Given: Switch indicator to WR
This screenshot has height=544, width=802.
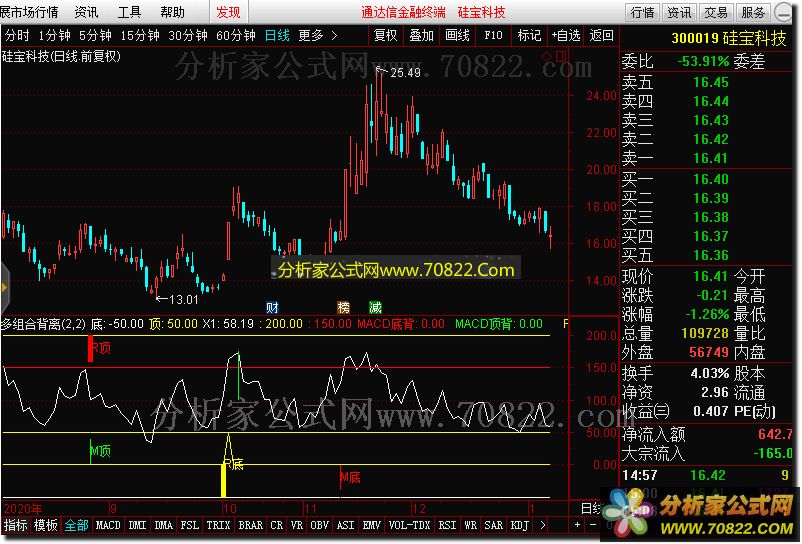Looking at the screenshot, I should [471, 525].
